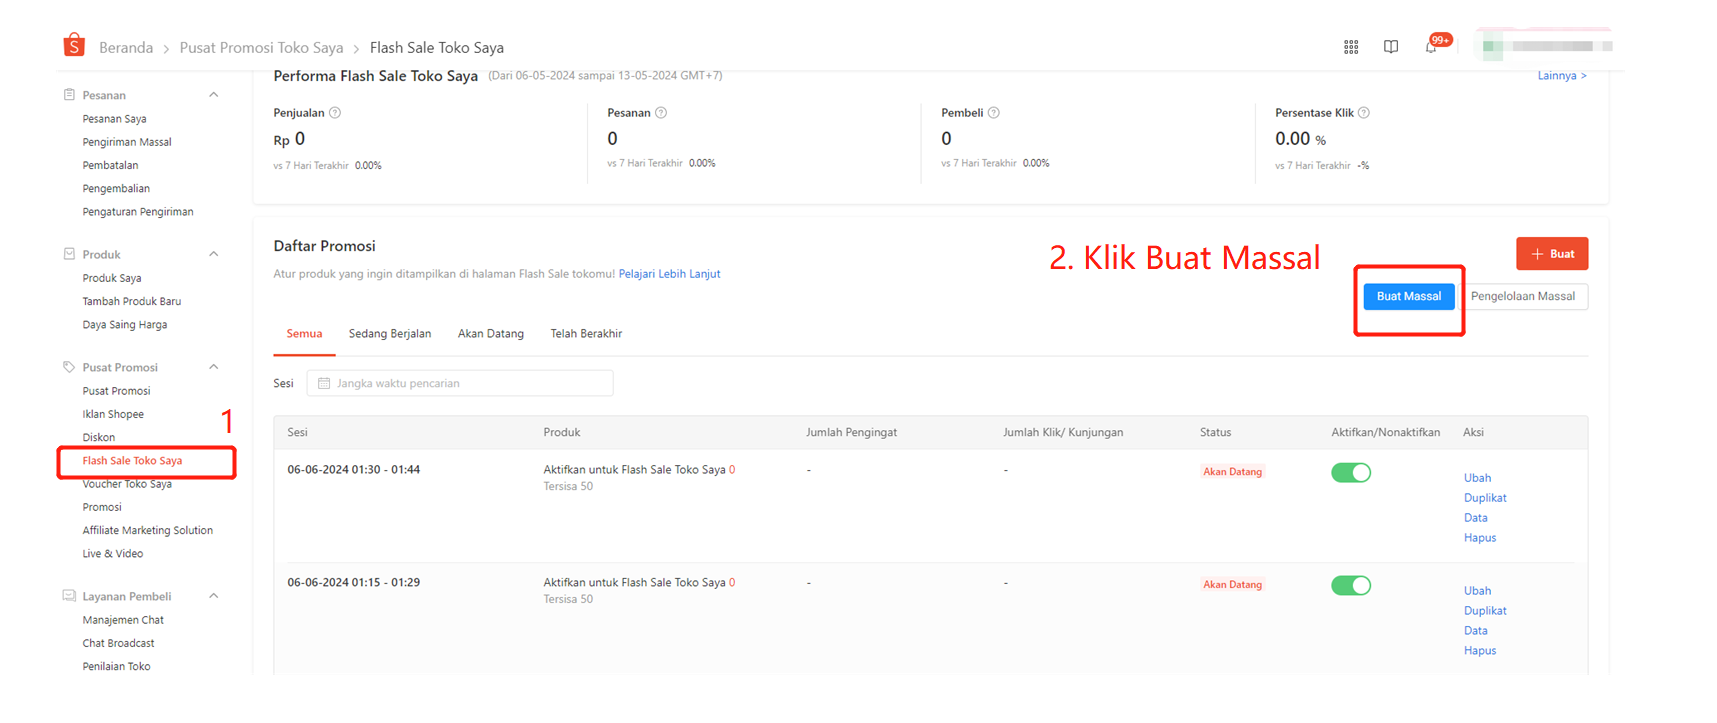Collapse the Pusat Promosi sidebar section
This screenshot has height=723, width=1717.
[x=213, y=367]
